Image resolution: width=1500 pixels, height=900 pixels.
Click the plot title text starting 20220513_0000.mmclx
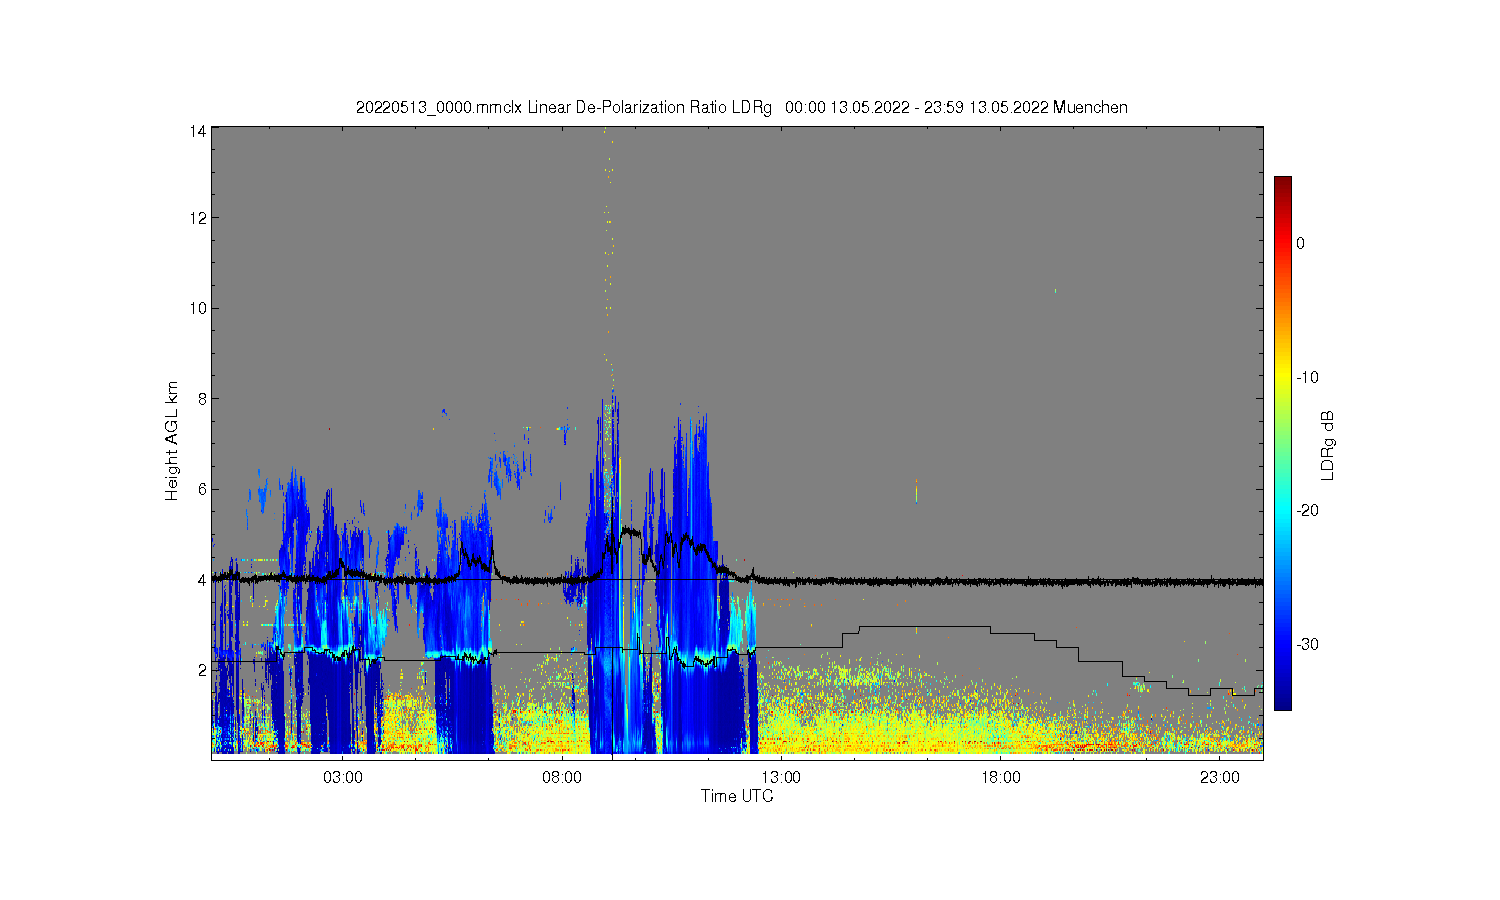pos(741,107)
